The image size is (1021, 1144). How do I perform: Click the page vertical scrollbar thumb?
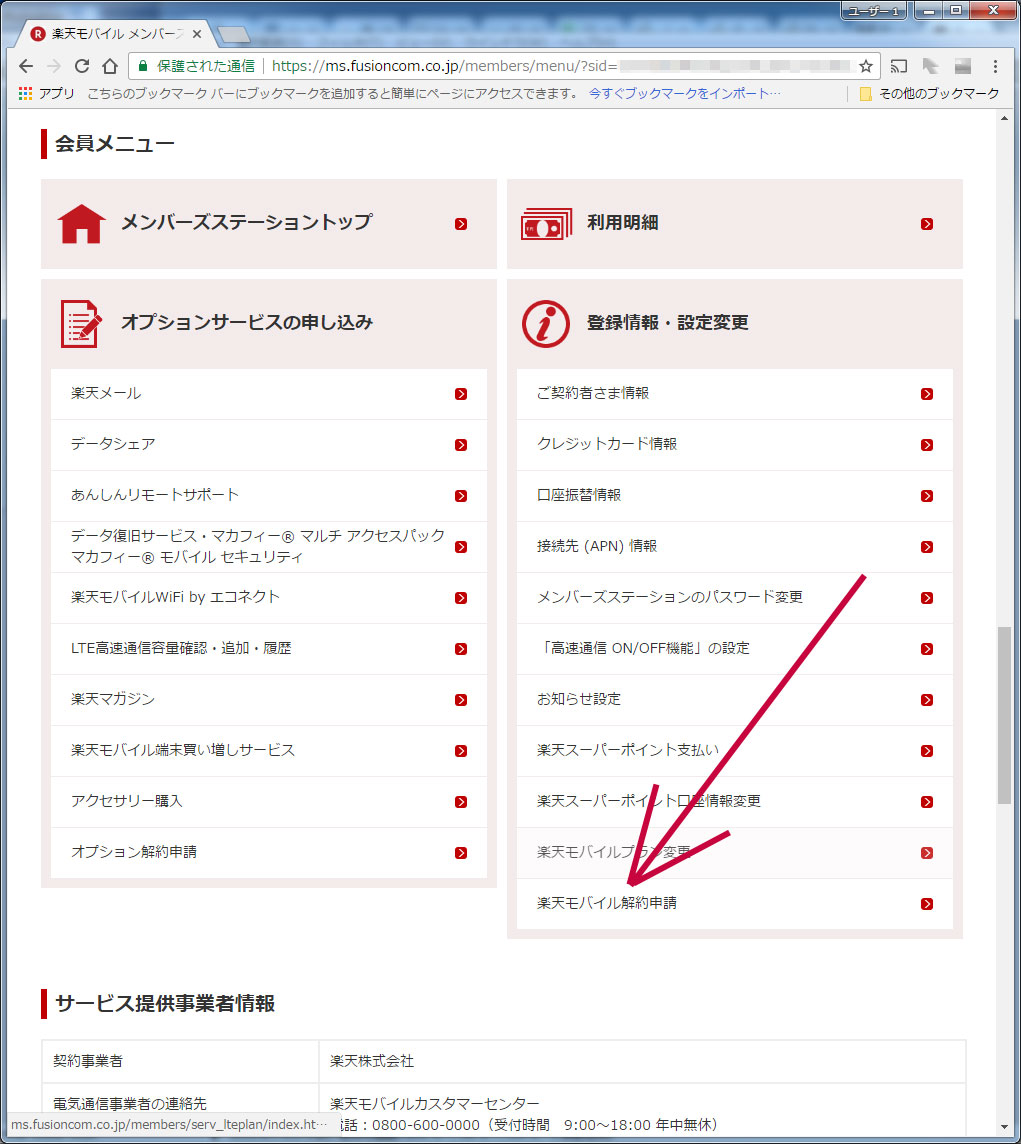pos(1005,714)
